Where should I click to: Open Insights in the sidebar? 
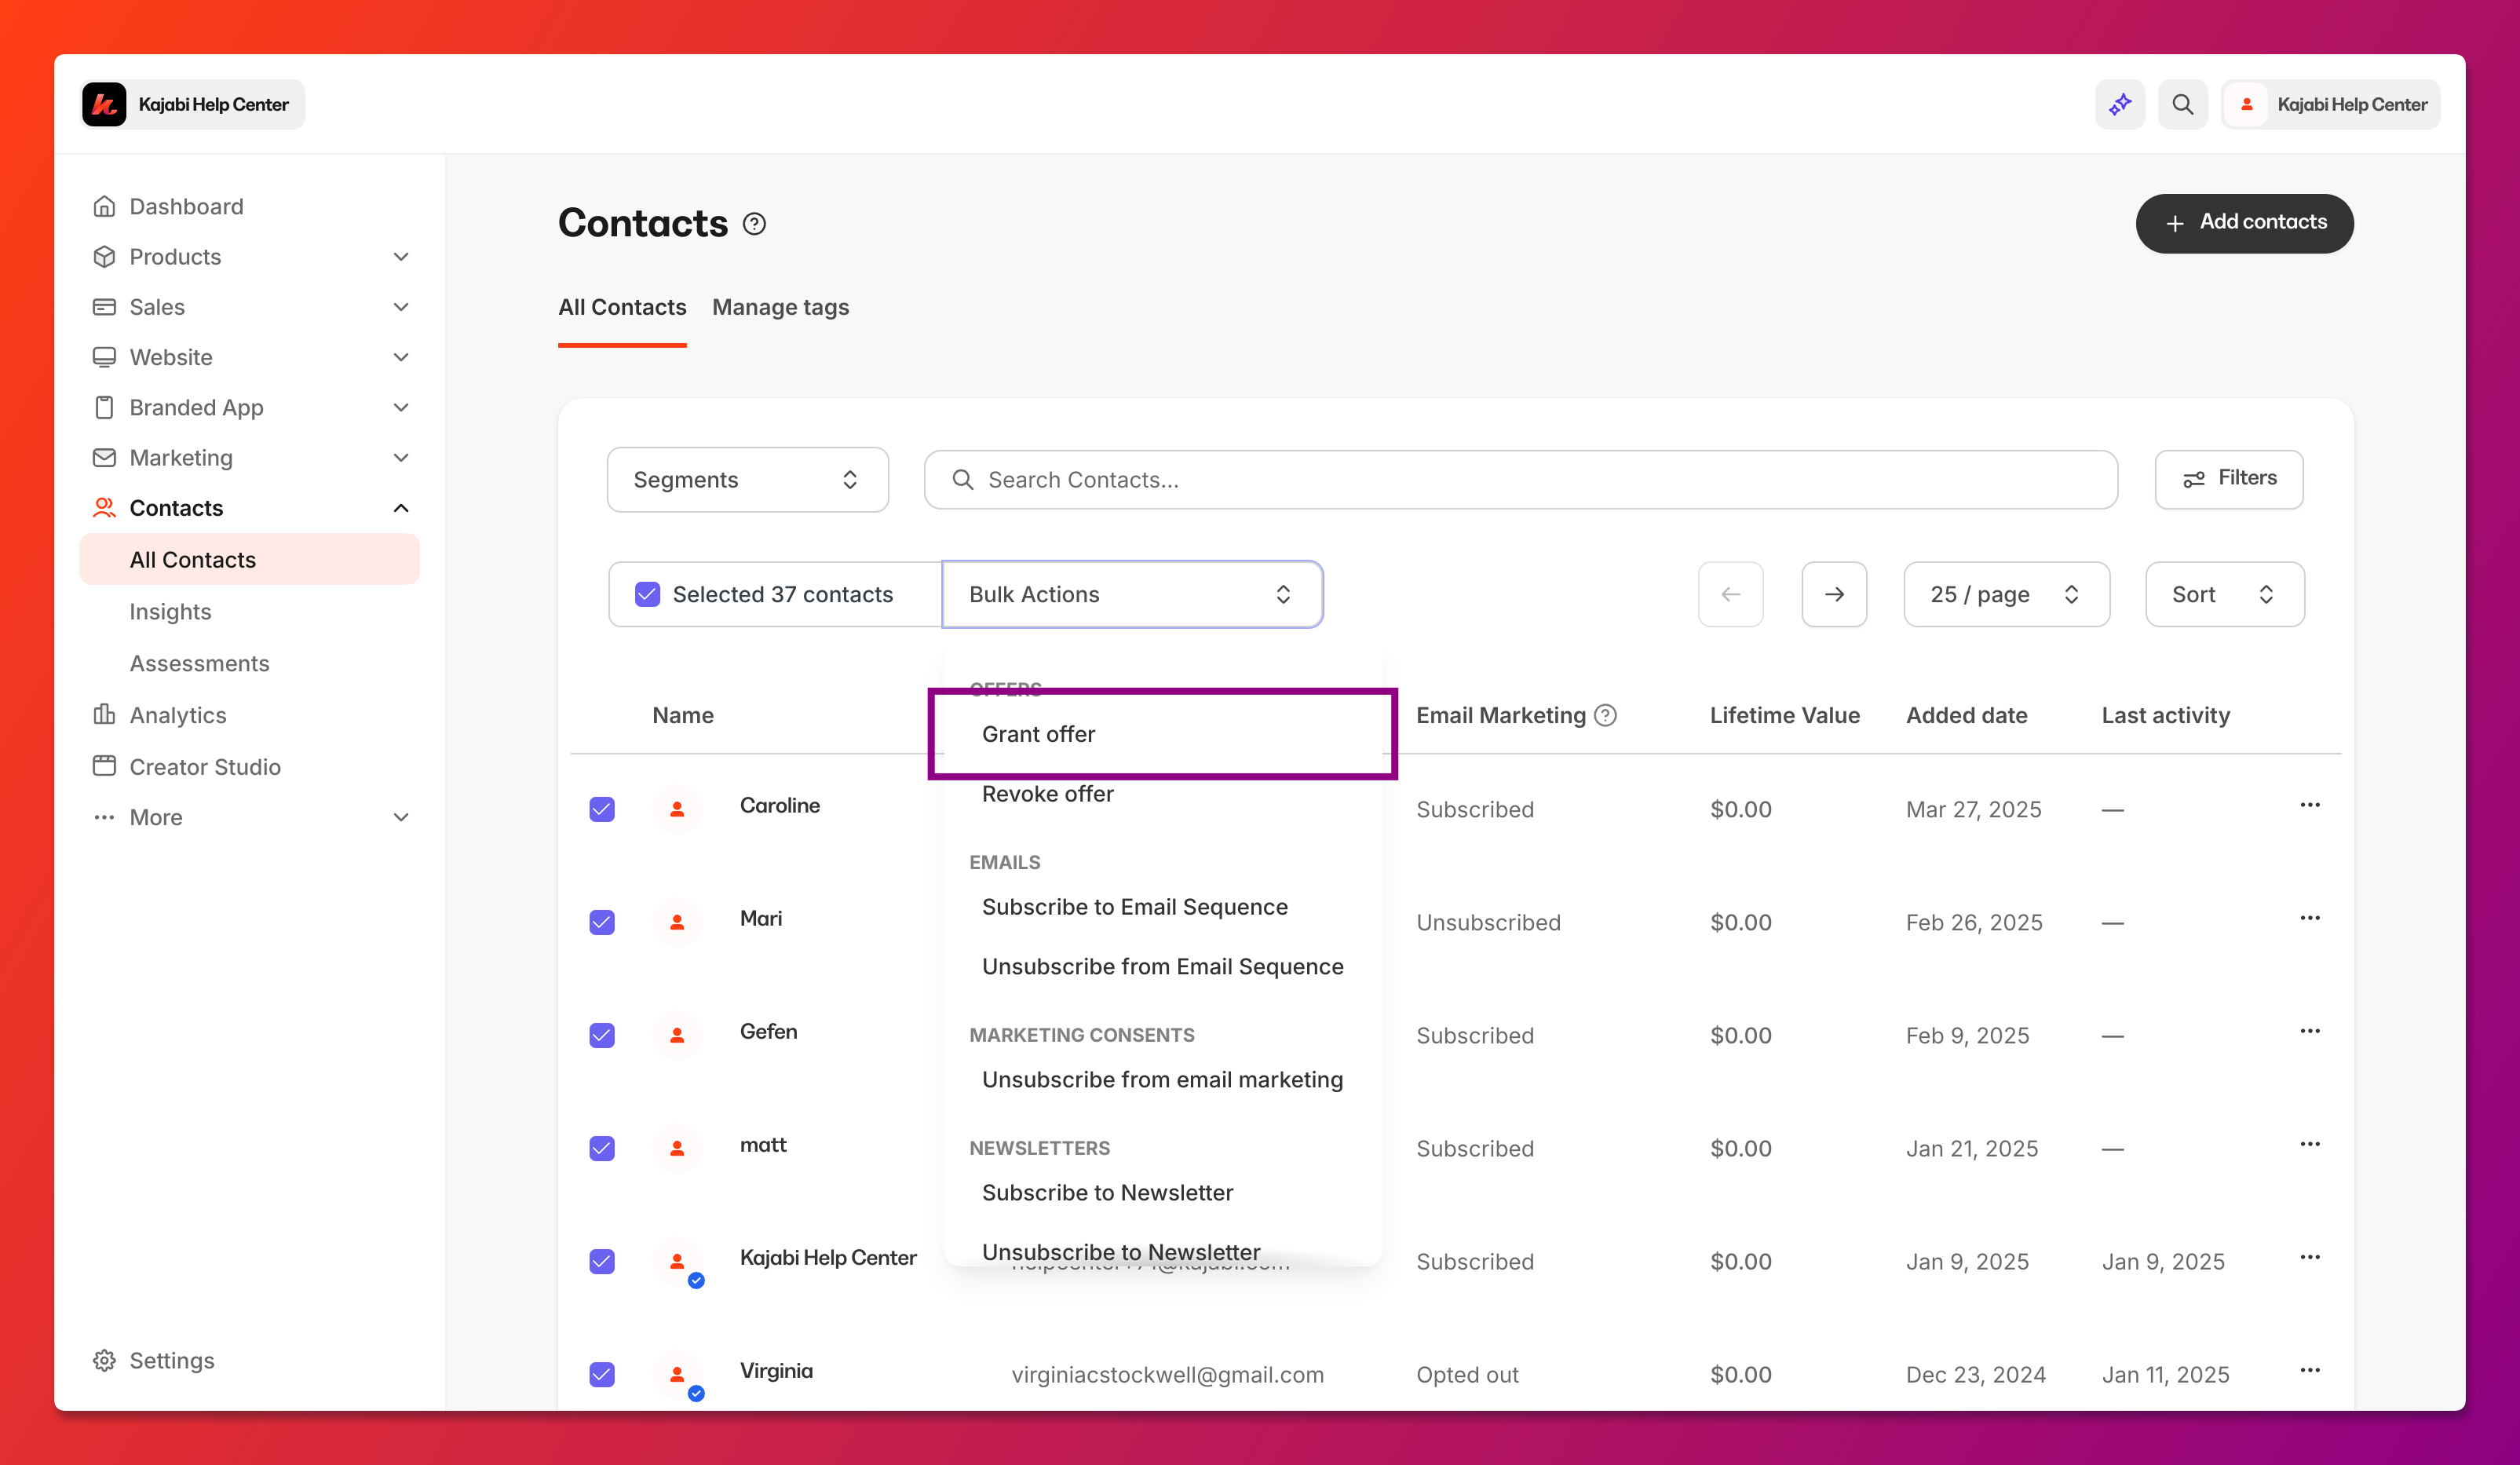[x=170, y=611]
